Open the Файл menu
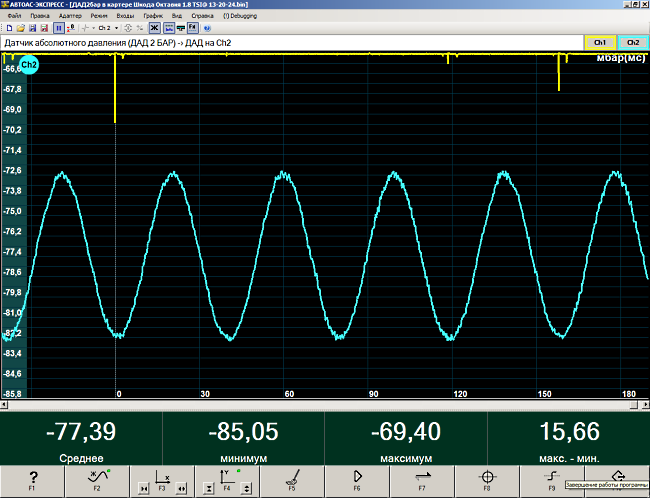This screenshot has width=650, height=498. [14, 17]
